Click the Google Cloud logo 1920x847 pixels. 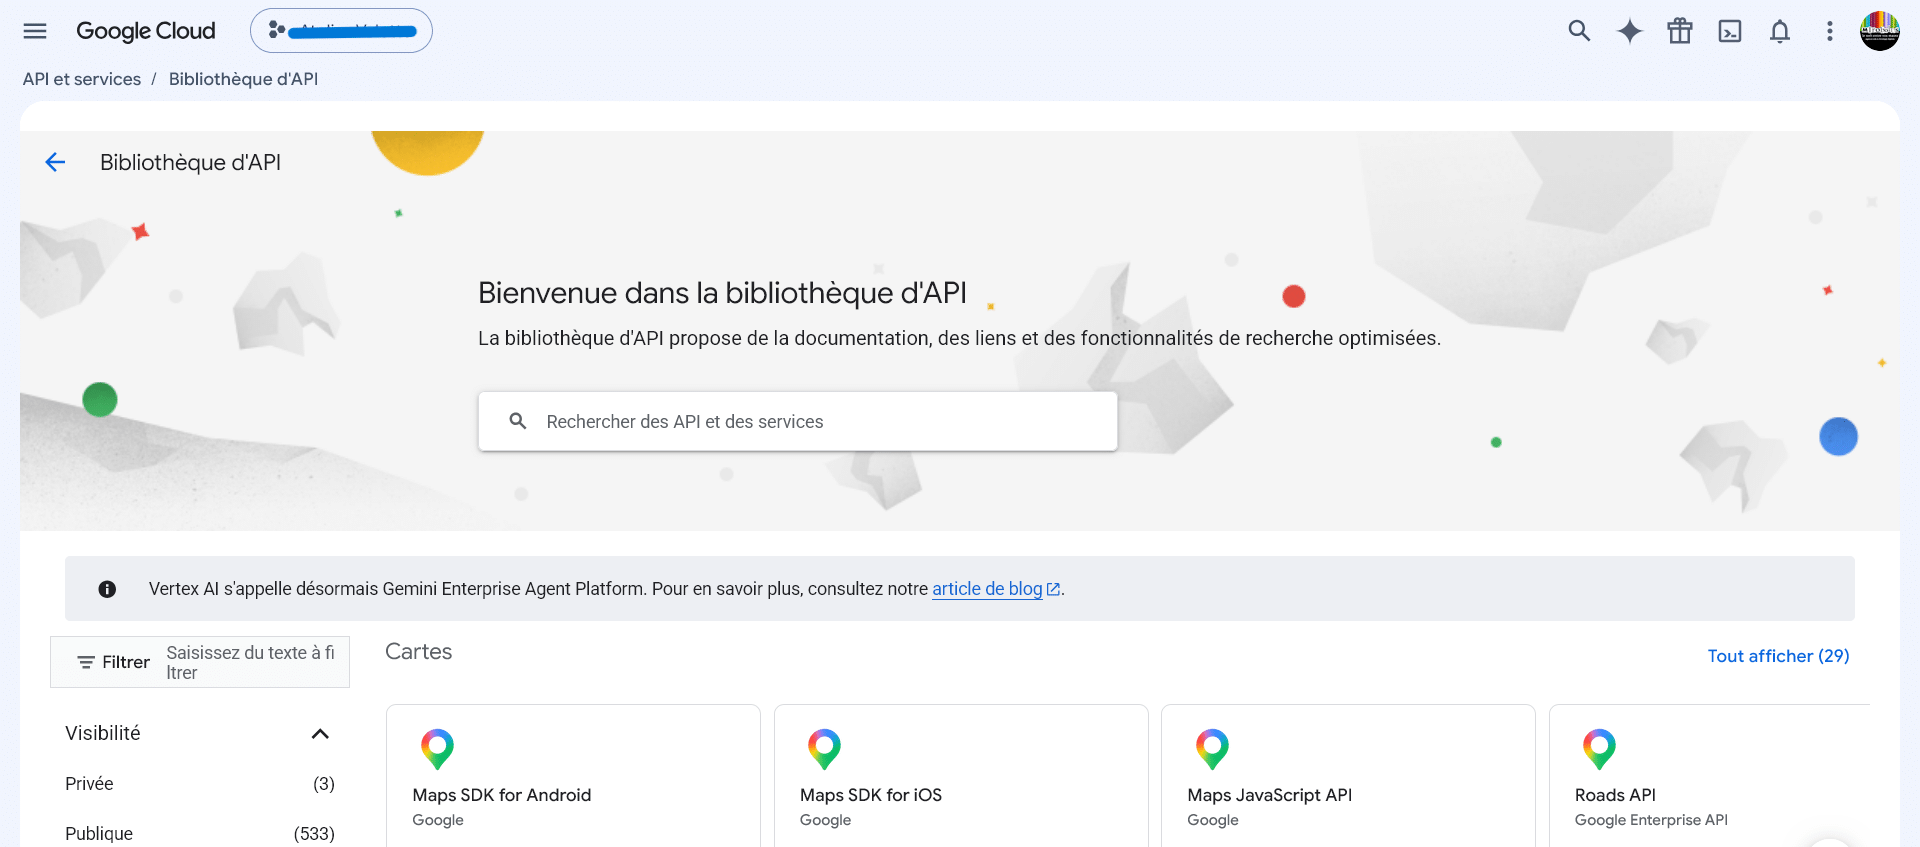tap(146, 31)
